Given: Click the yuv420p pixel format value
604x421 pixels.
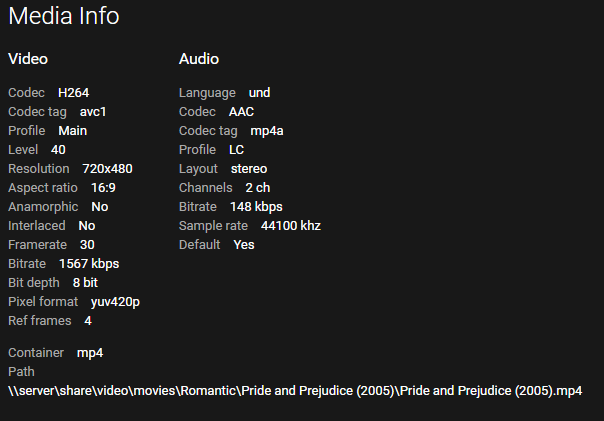Looking at the screenshot, I should 115,302.
